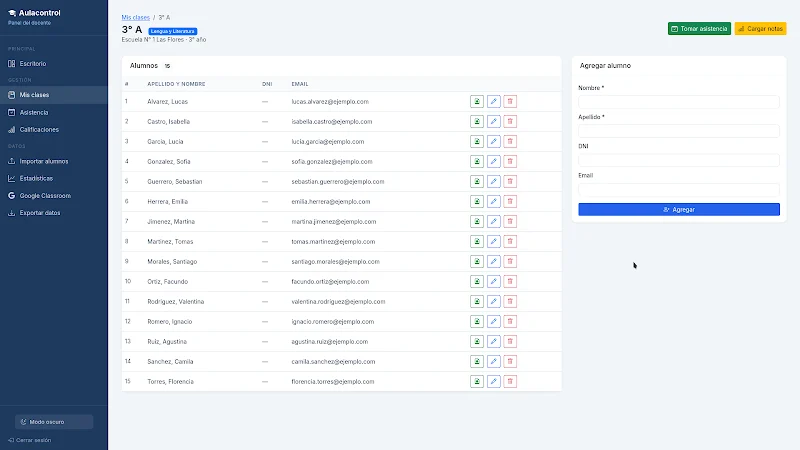Edit Morales, Santiago with pencil icon
The height and width of the screenshot is (450, 800).
point(493,261)
